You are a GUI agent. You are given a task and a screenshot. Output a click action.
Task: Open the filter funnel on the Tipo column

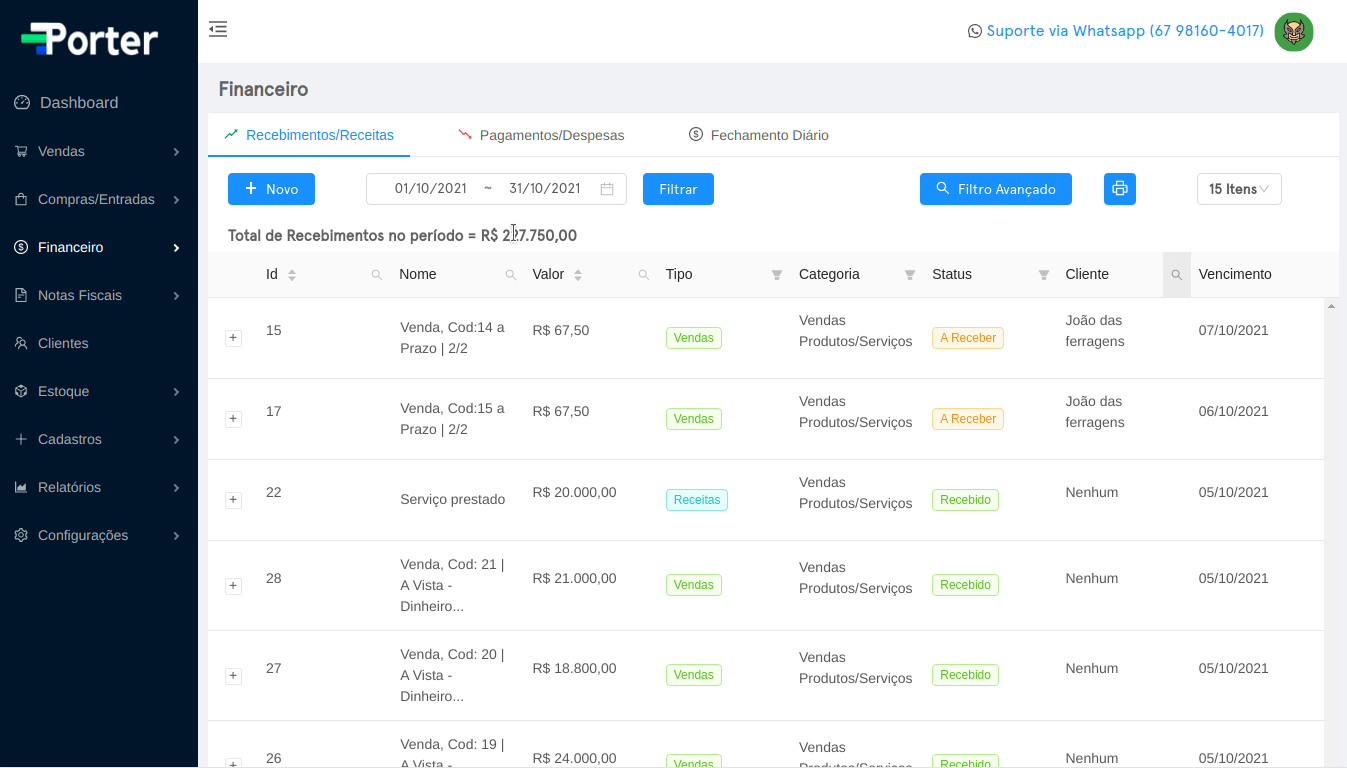(776, 274)
